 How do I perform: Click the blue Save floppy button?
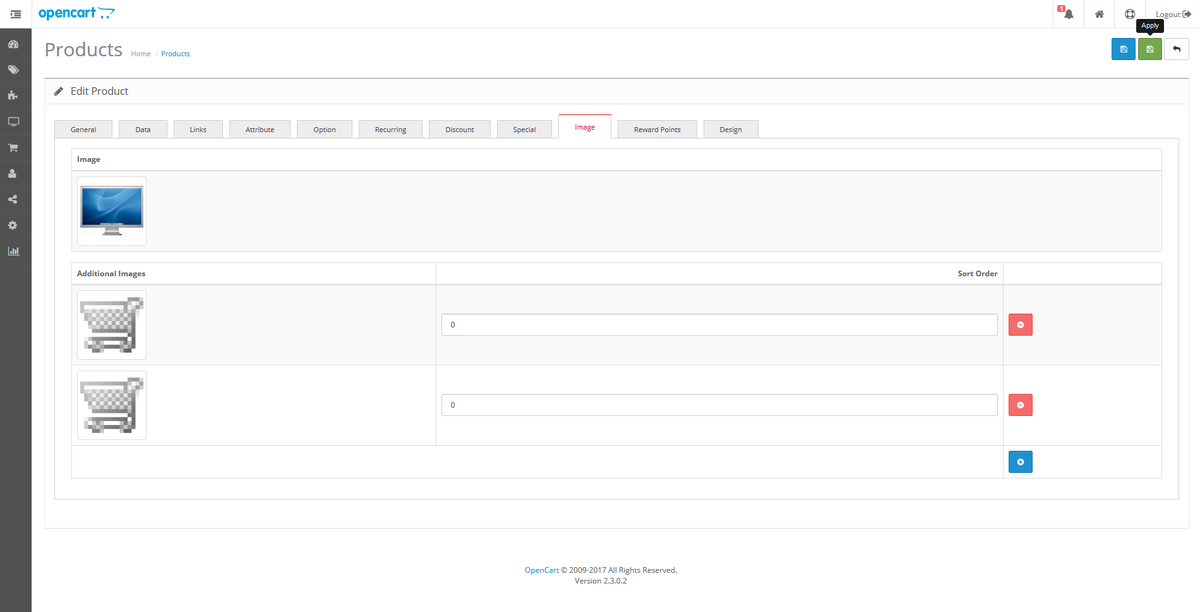1123,49
